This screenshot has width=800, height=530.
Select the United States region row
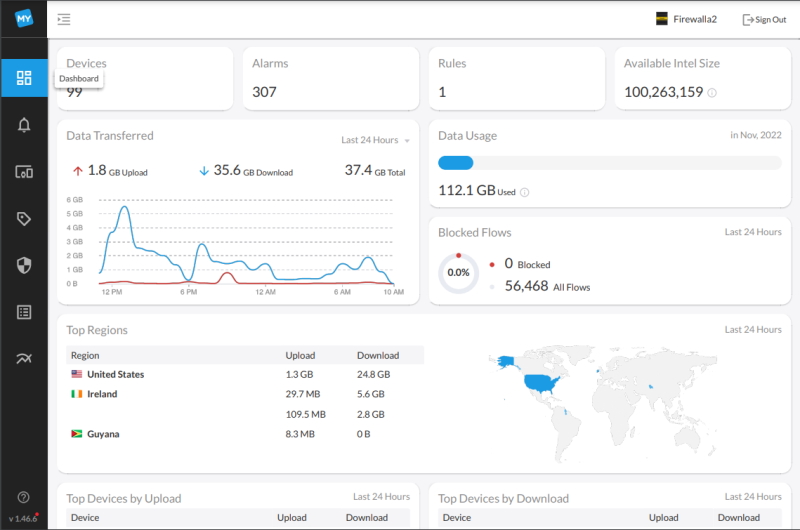[x=245, y=374]
